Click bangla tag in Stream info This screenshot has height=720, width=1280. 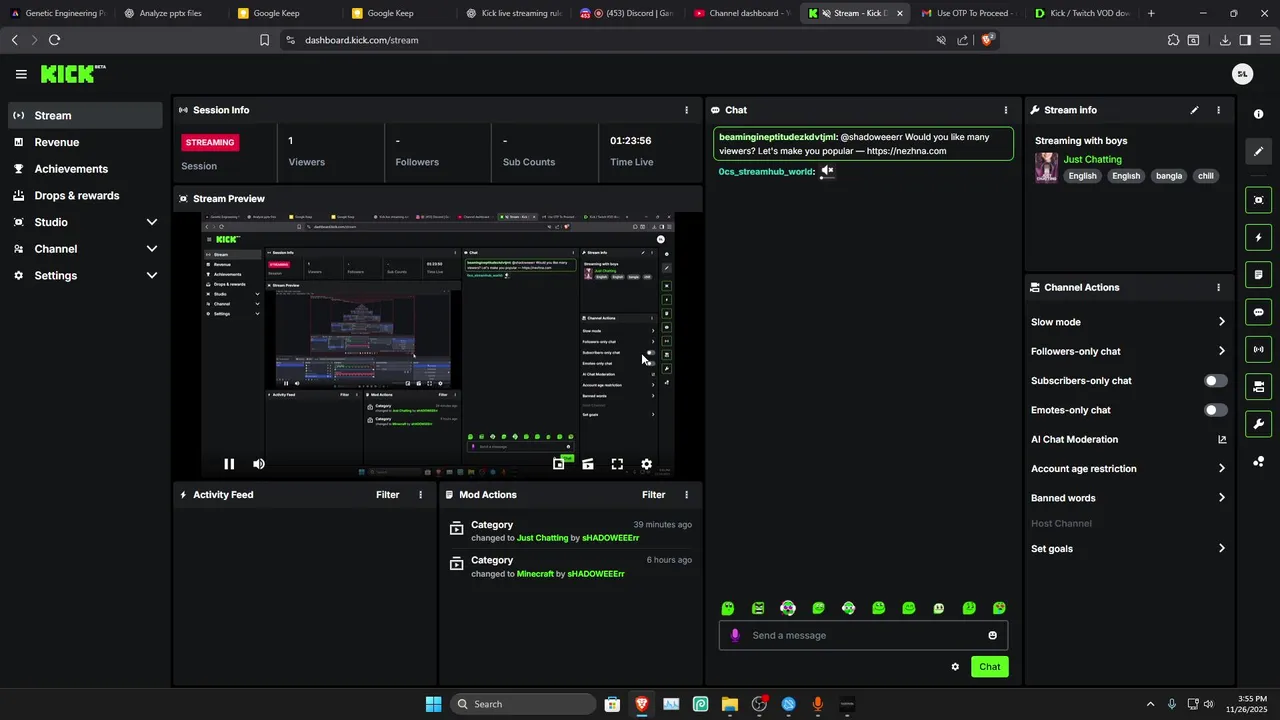click(1169, 176)
